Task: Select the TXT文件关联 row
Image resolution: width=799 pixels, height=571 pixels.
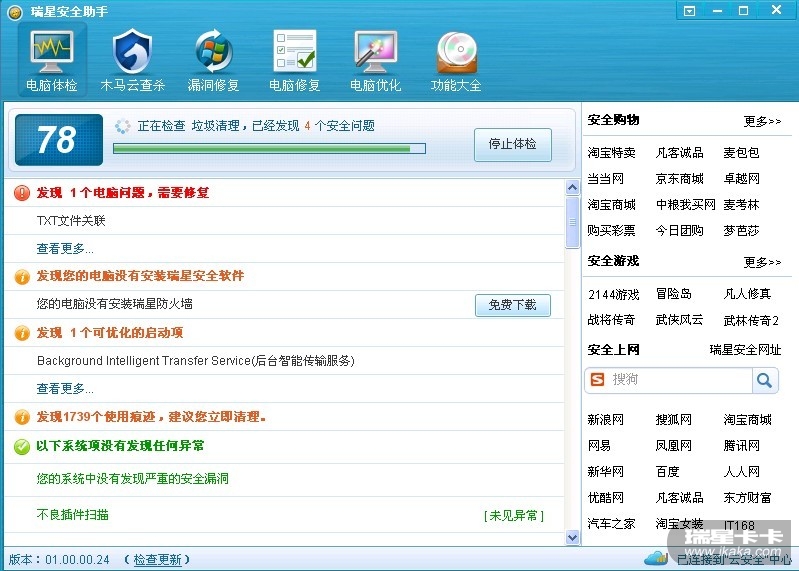Action: (x=284, y=221)
